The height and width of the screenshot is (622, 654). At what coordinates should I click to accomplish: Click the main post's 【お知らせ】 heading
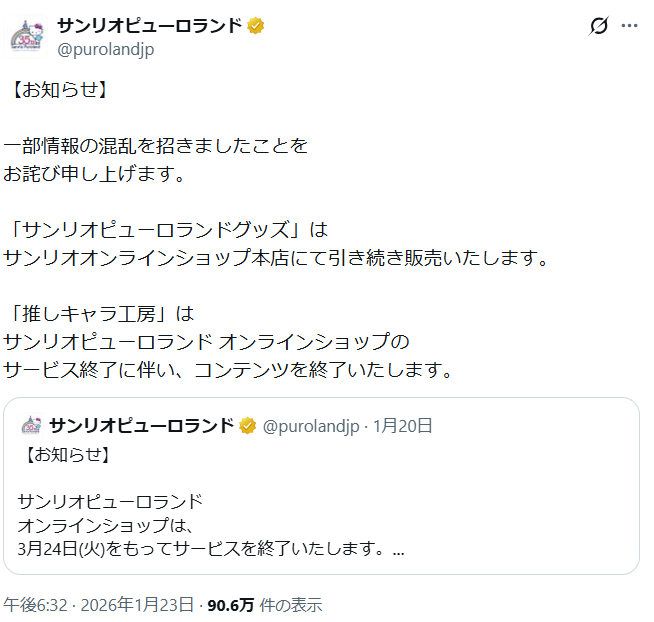coord(59,90)
